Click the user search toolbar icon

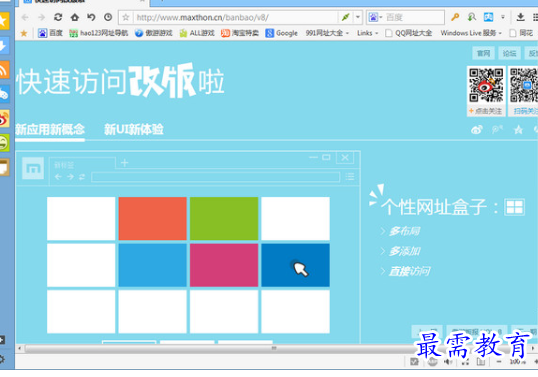click(472, 17)
